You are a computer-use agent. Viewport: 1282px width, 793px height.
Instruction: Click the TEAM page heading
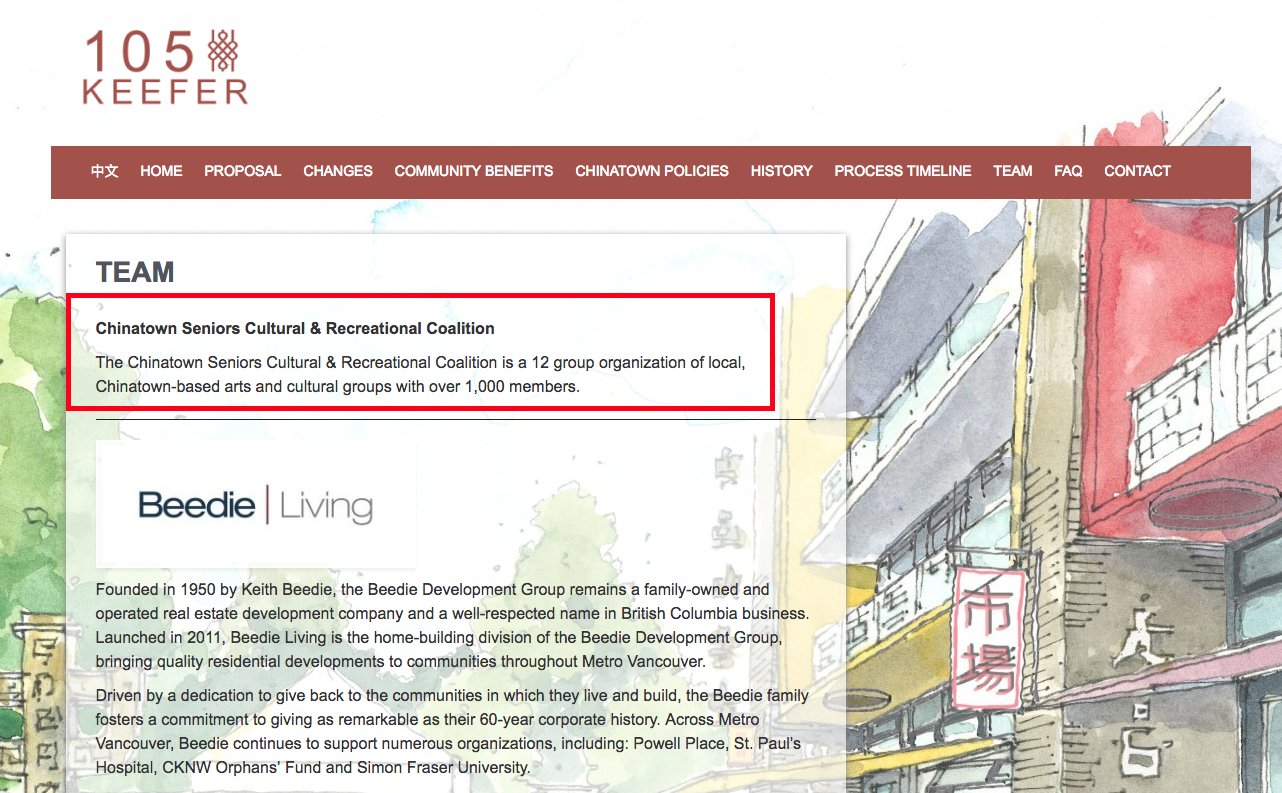135,272
